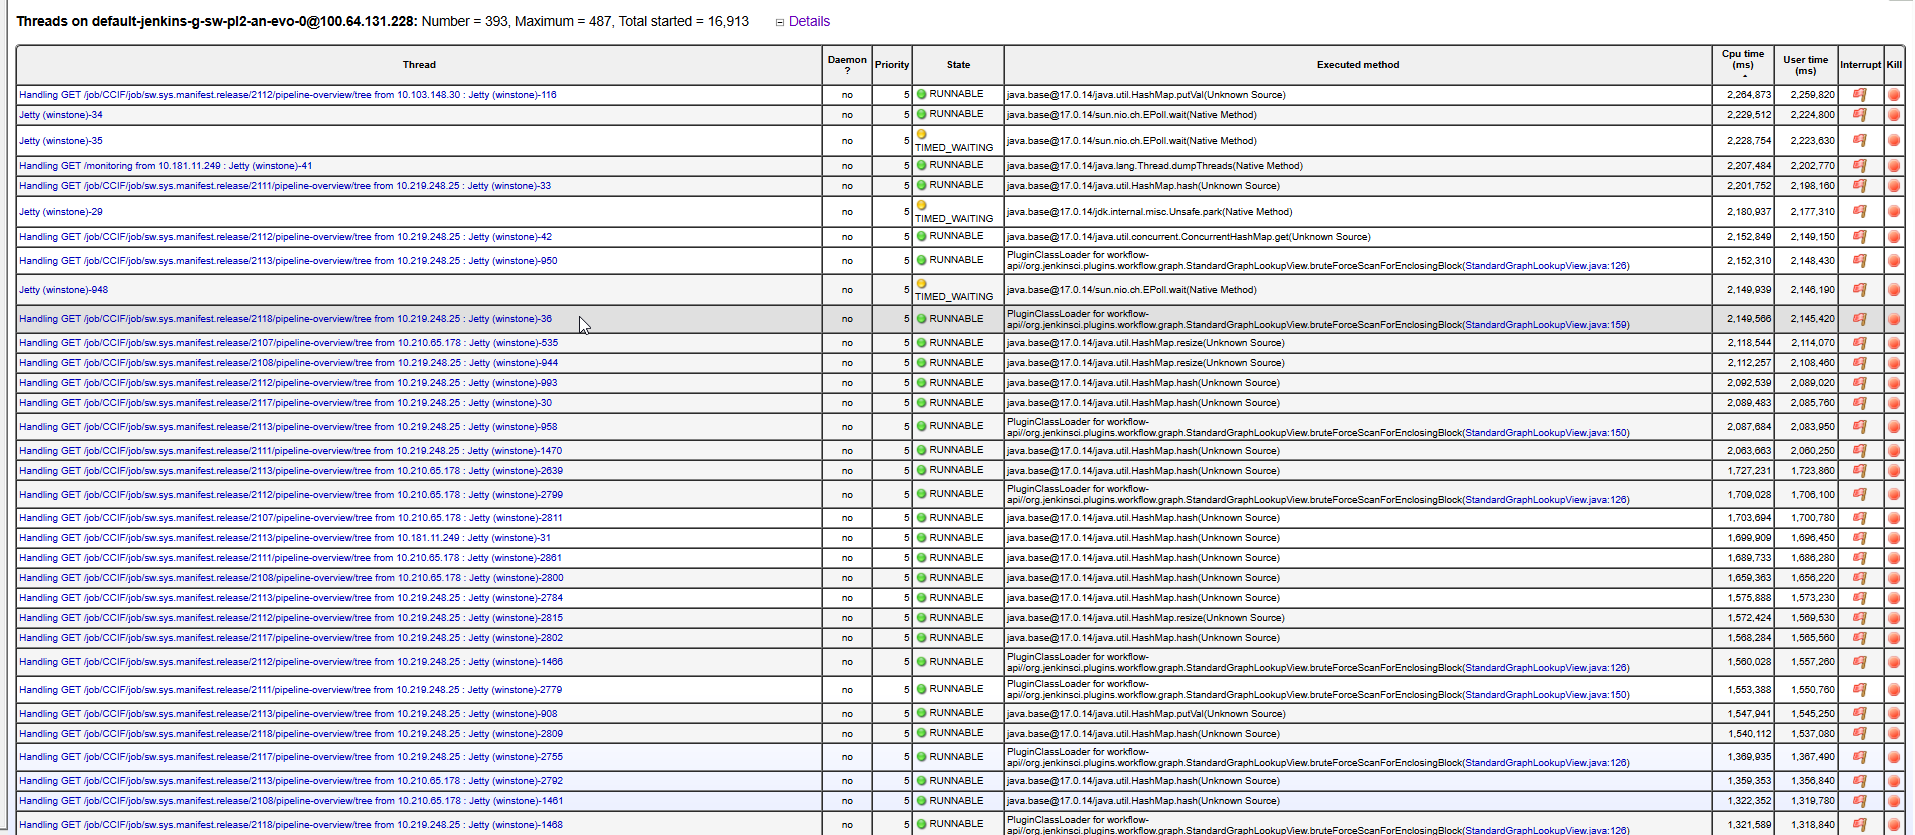Image resolution: width=1915 pixels, height=835 pixels.
Task: Kill the /monitoring Jetty (winstone)-41 thread
Action: point(1893,166)
